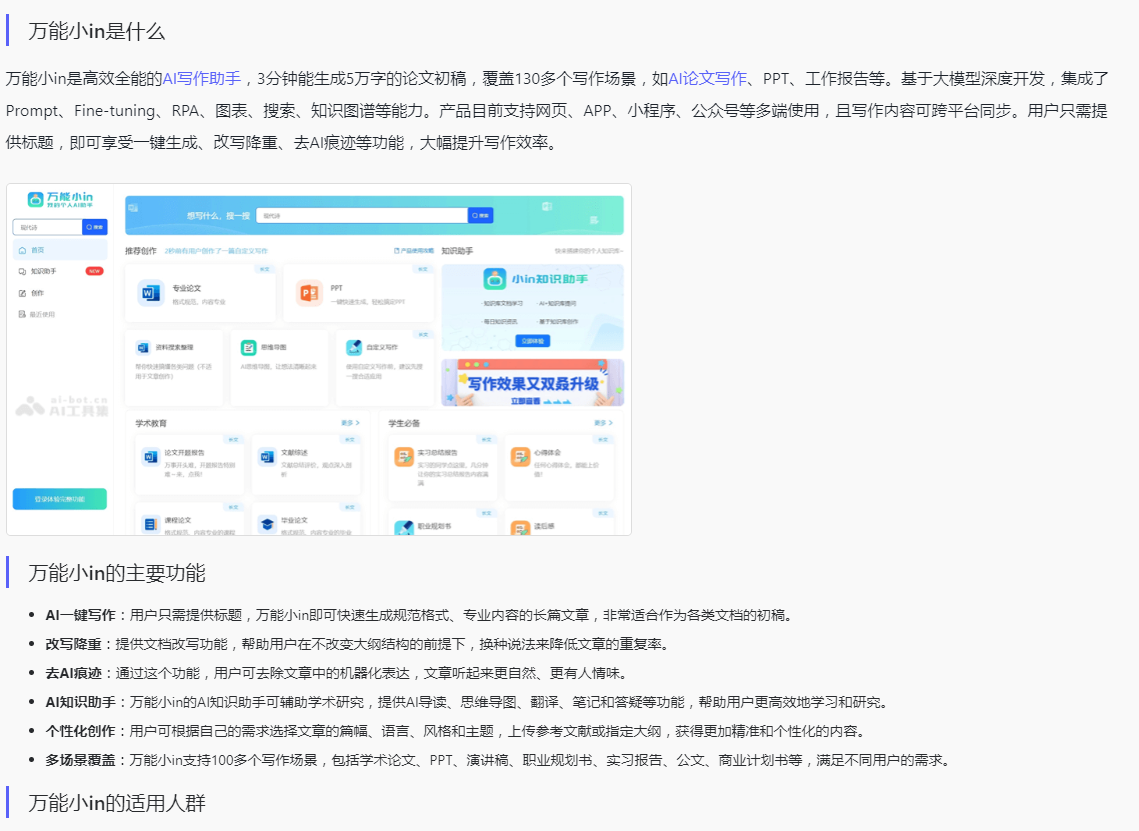
Task: Click the 万能小in logo in embedded screenshot
Action: pyautogui.click(x=60, y=199)
